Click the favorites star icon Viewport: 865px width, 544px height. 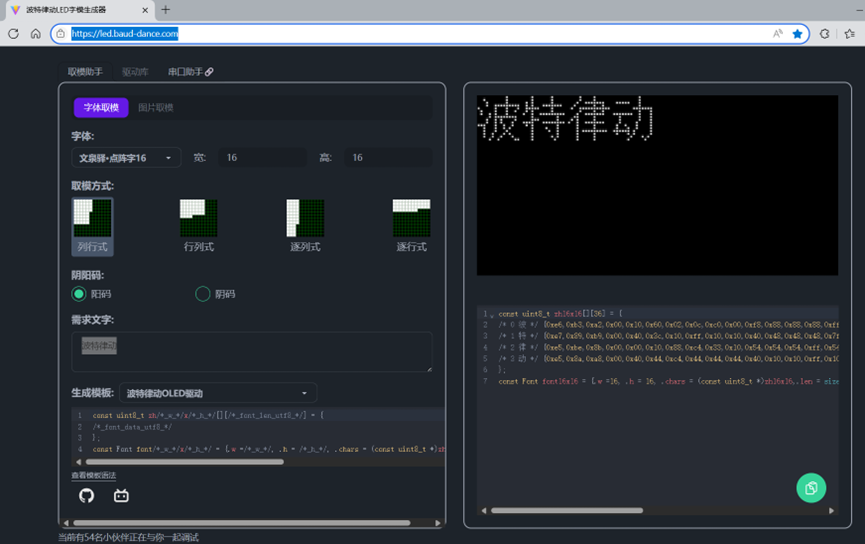point(797,34)
